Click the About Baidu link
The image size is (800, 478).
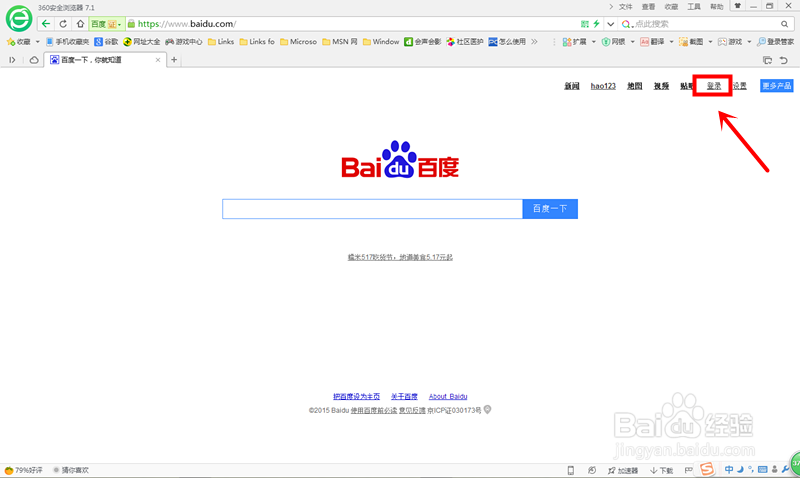[448, 396]
